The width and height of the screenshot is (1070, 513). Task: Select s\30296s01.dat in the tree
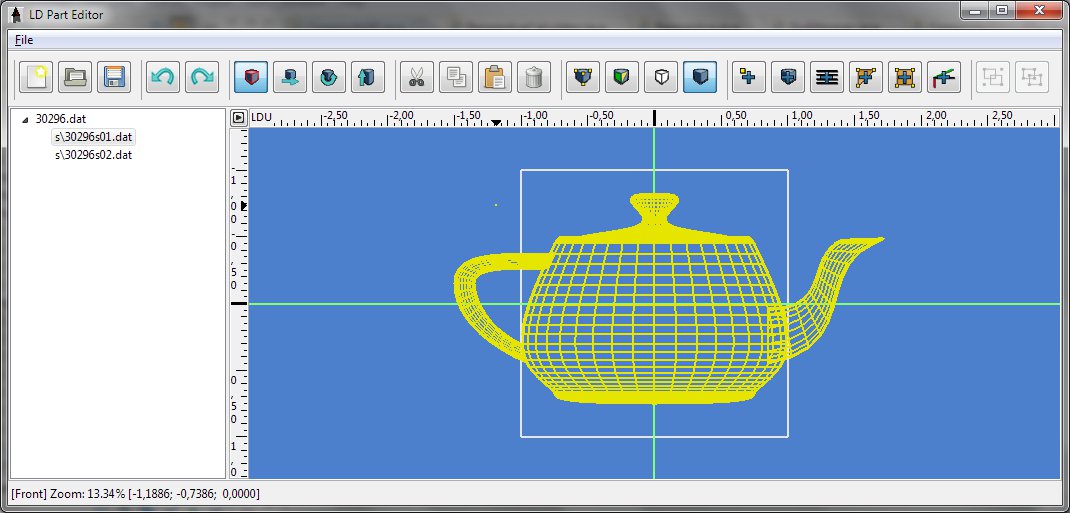pyautogui.click(x=93, y=137)
